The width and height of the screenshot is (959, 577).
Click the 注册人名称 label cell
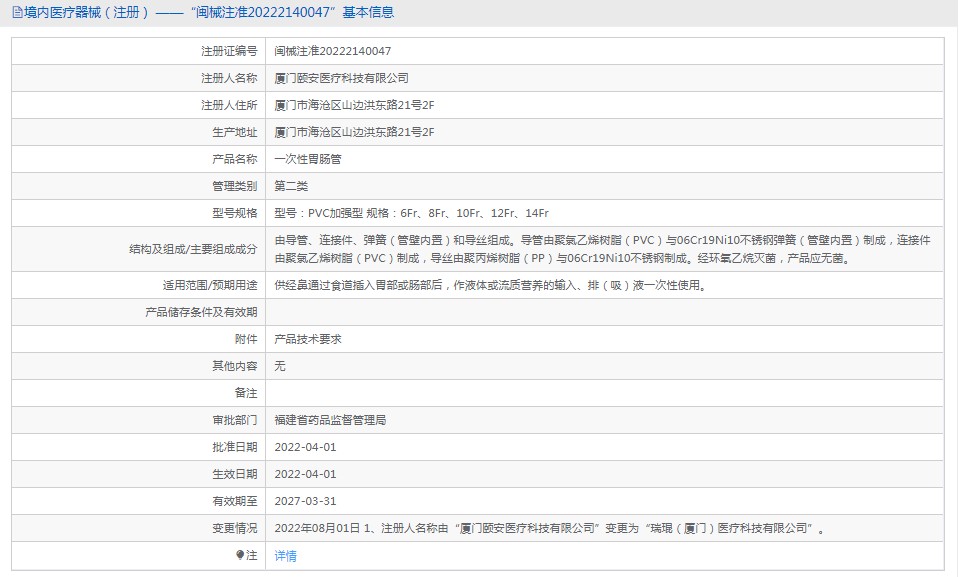229,78
